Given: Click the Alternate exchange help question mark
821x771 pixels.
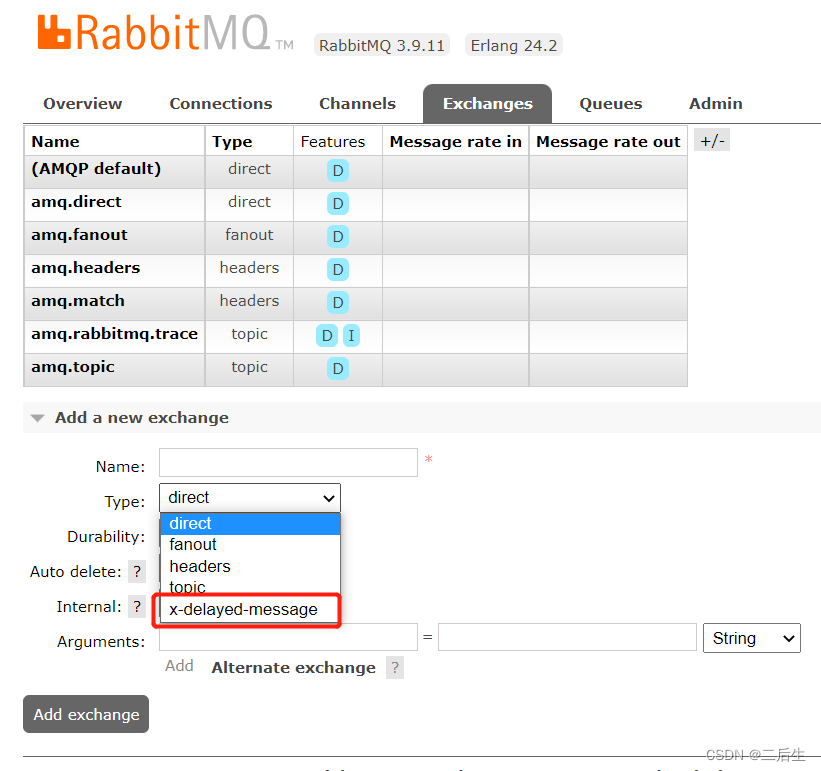Looking at the screenshot, I should [x=395, y=668].
